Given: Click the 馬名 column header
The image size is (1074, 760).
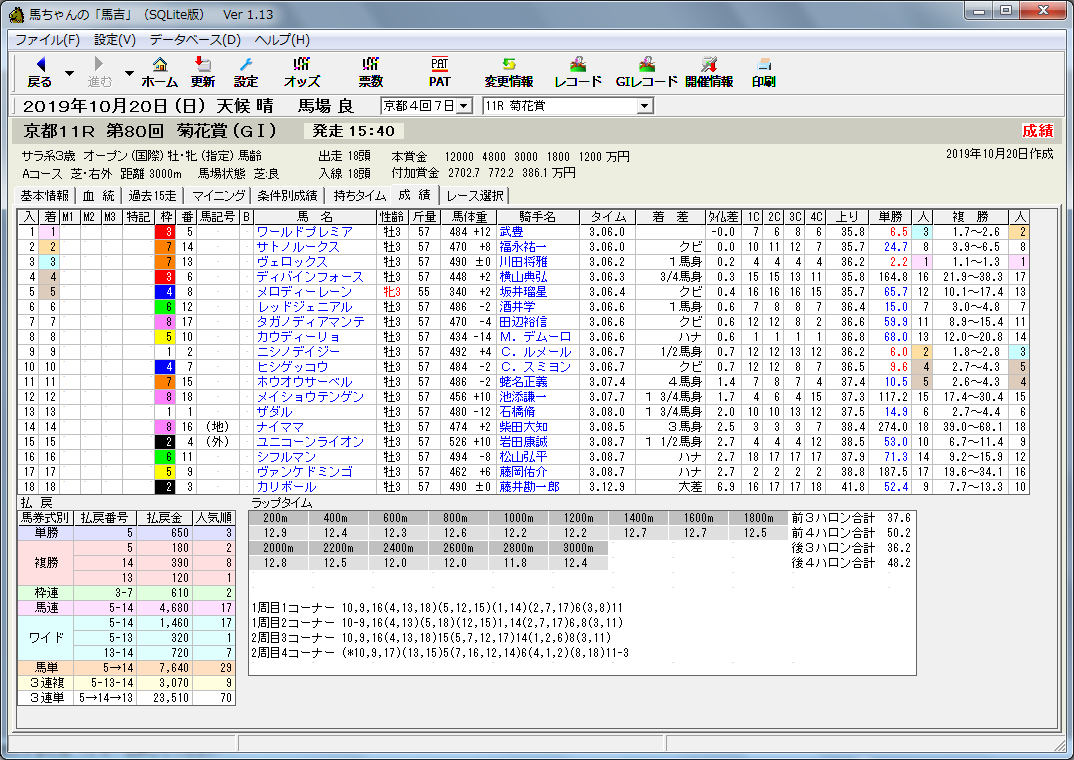Looking at the screenshot, I should coord(315,217).
